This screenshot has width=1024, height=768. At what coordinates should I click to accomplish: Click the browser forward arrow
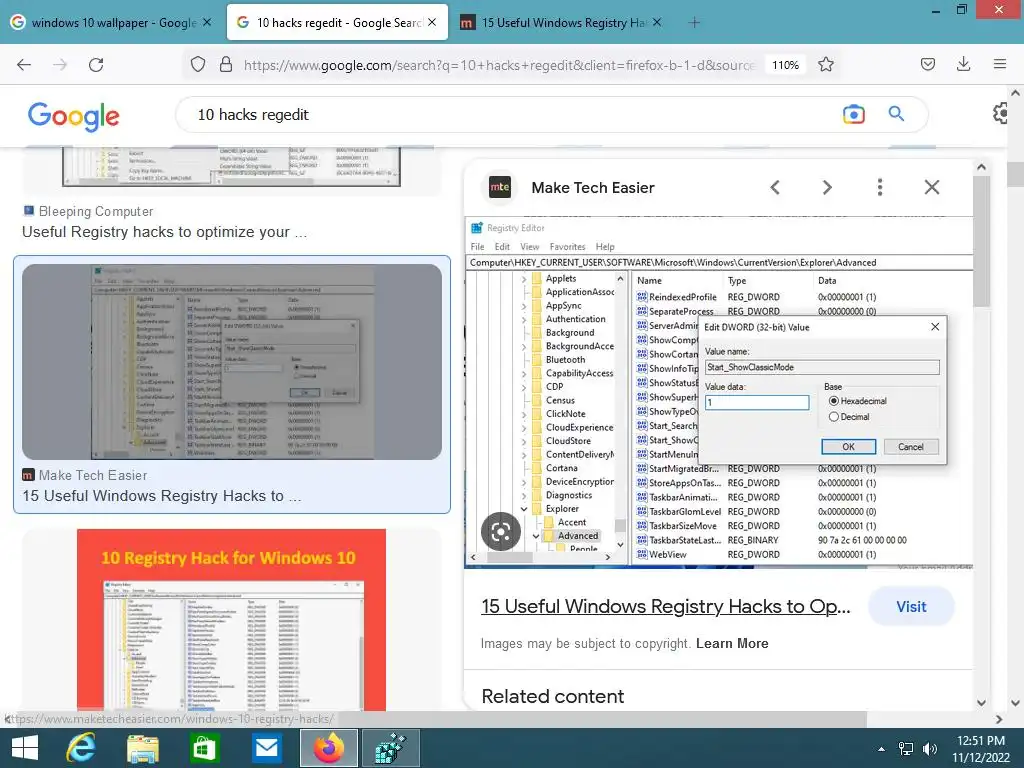pyautogui.click(x=60, y=65)
